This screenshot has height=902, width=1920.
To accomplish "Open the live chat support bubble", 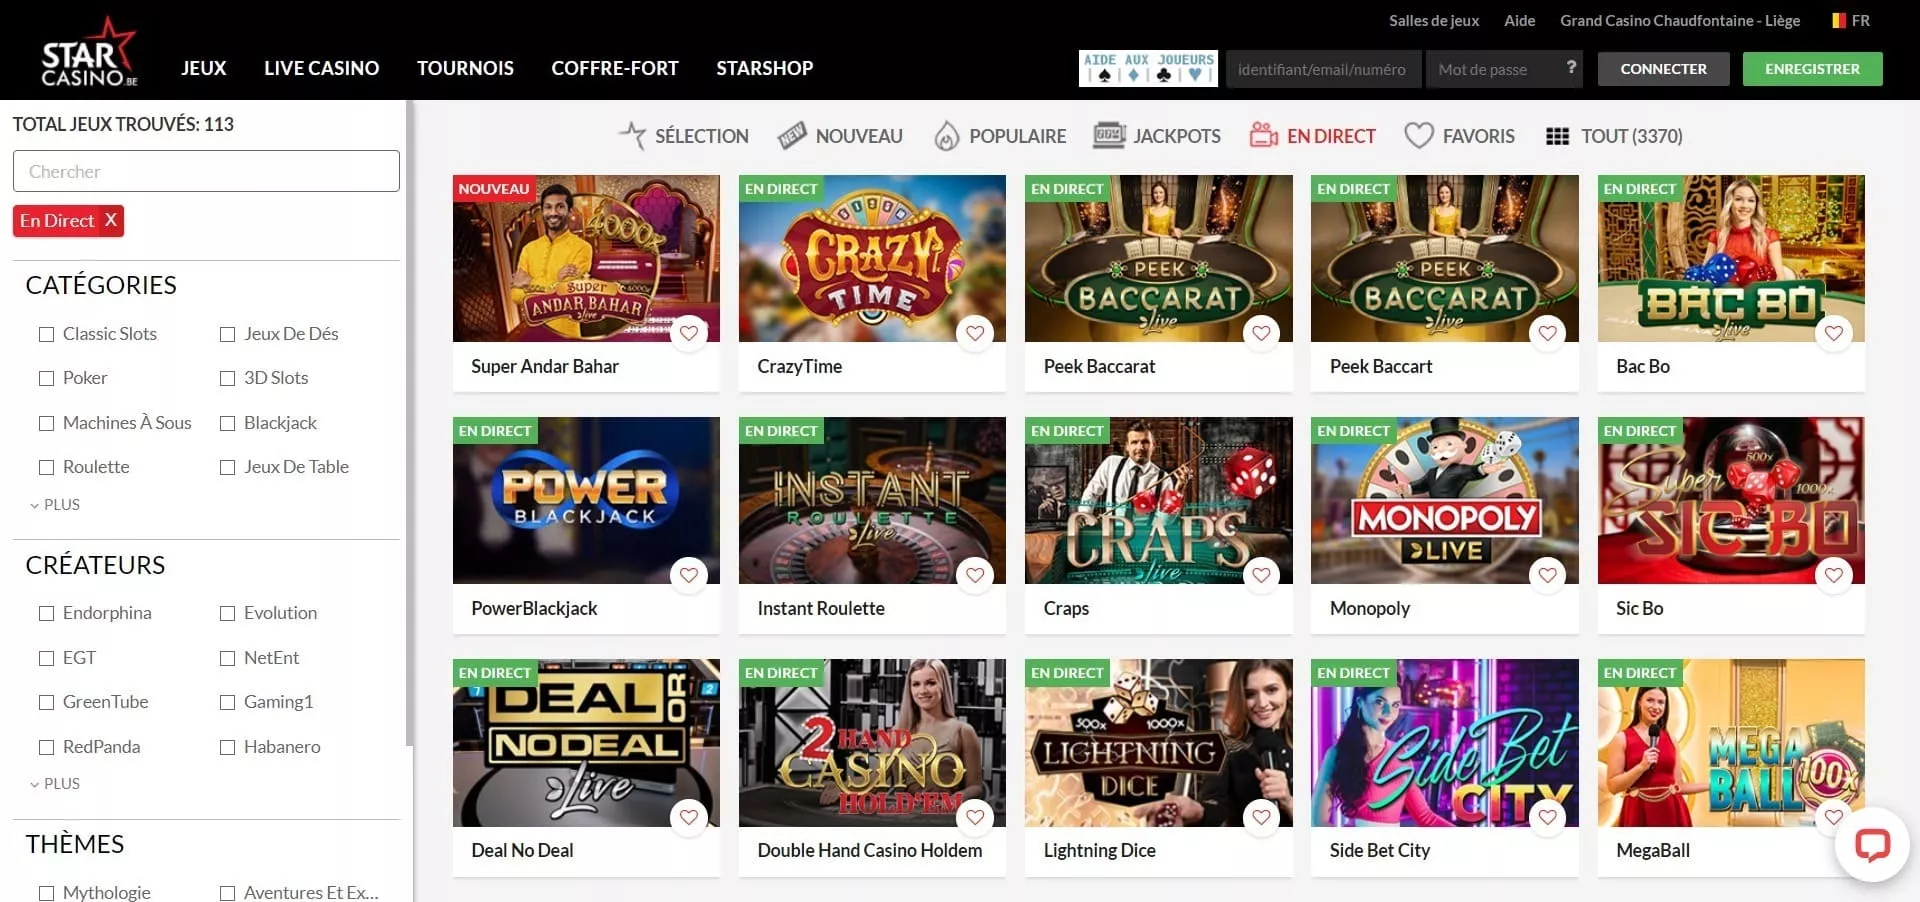I will (x=1872, y=844).
